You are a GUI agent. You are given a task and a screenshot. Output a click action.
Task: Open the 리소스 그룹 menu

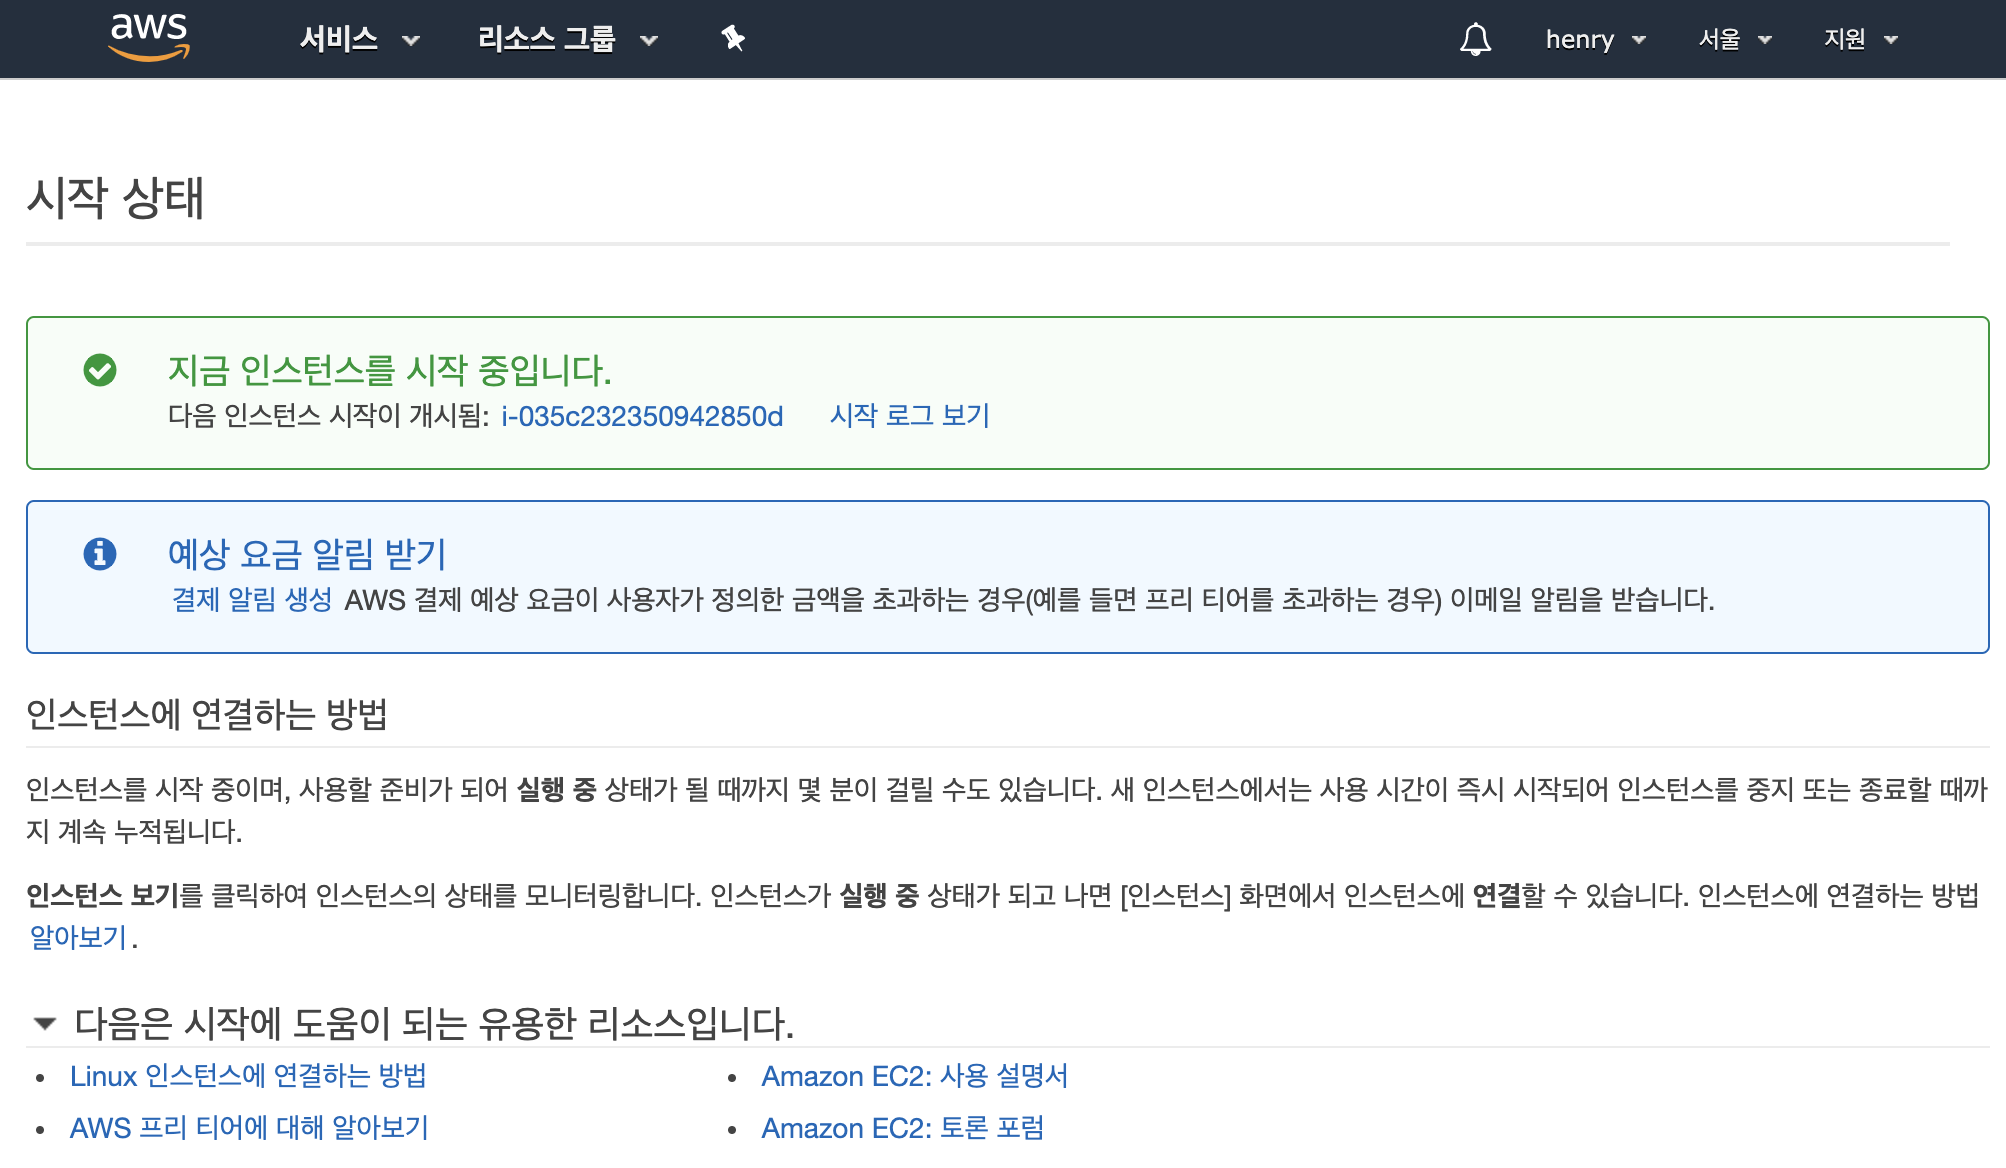pos(566,39)
